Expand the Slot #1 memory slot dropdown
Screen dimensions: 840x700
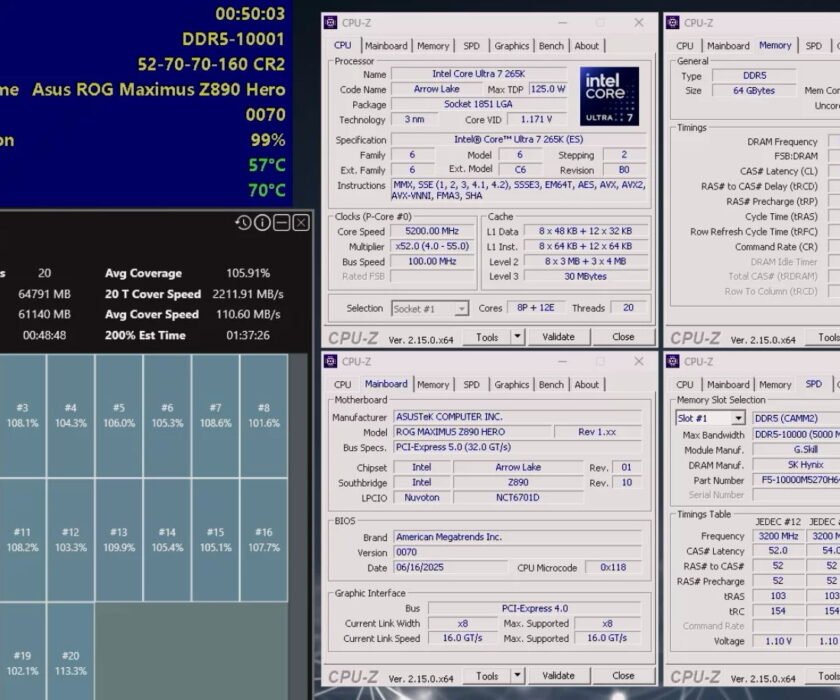[710, 418]
